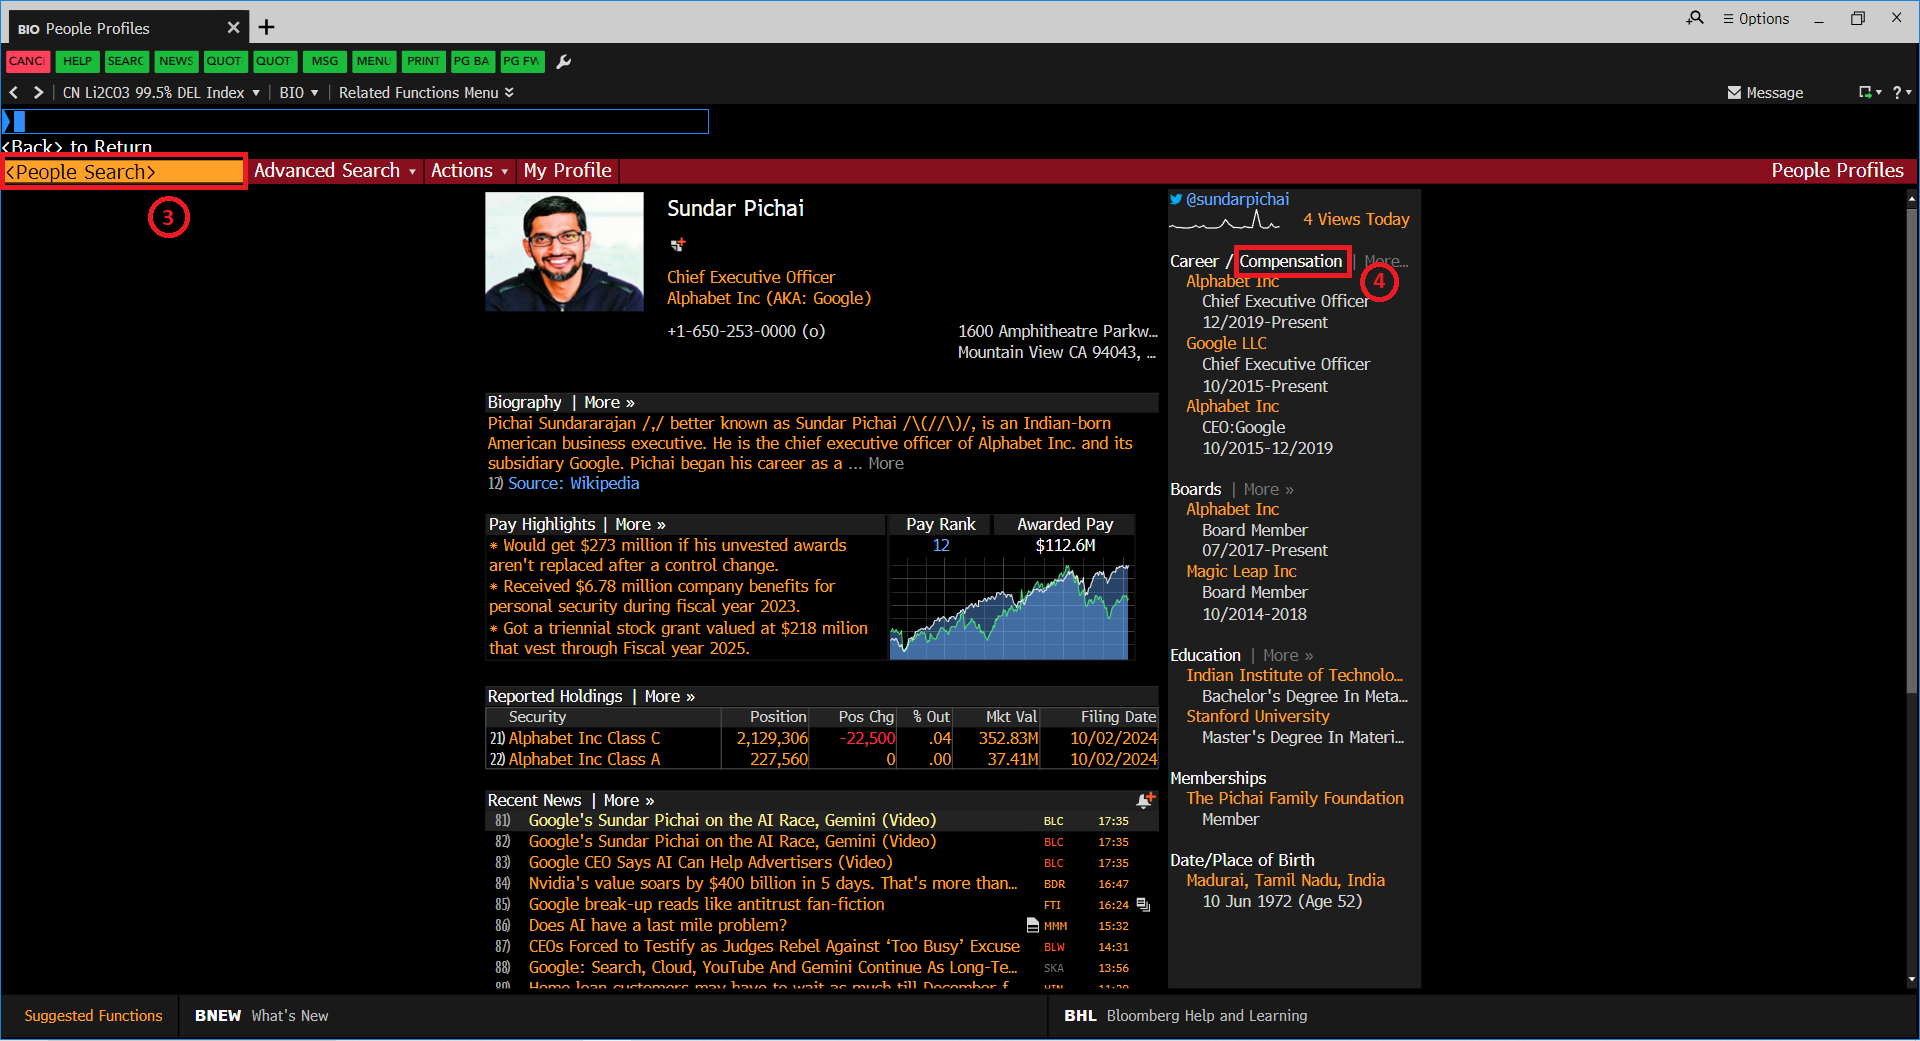Screen dimensions: 1920x1041
Task: Click the vertical scrollbar track
Action: coord(1912,590)
